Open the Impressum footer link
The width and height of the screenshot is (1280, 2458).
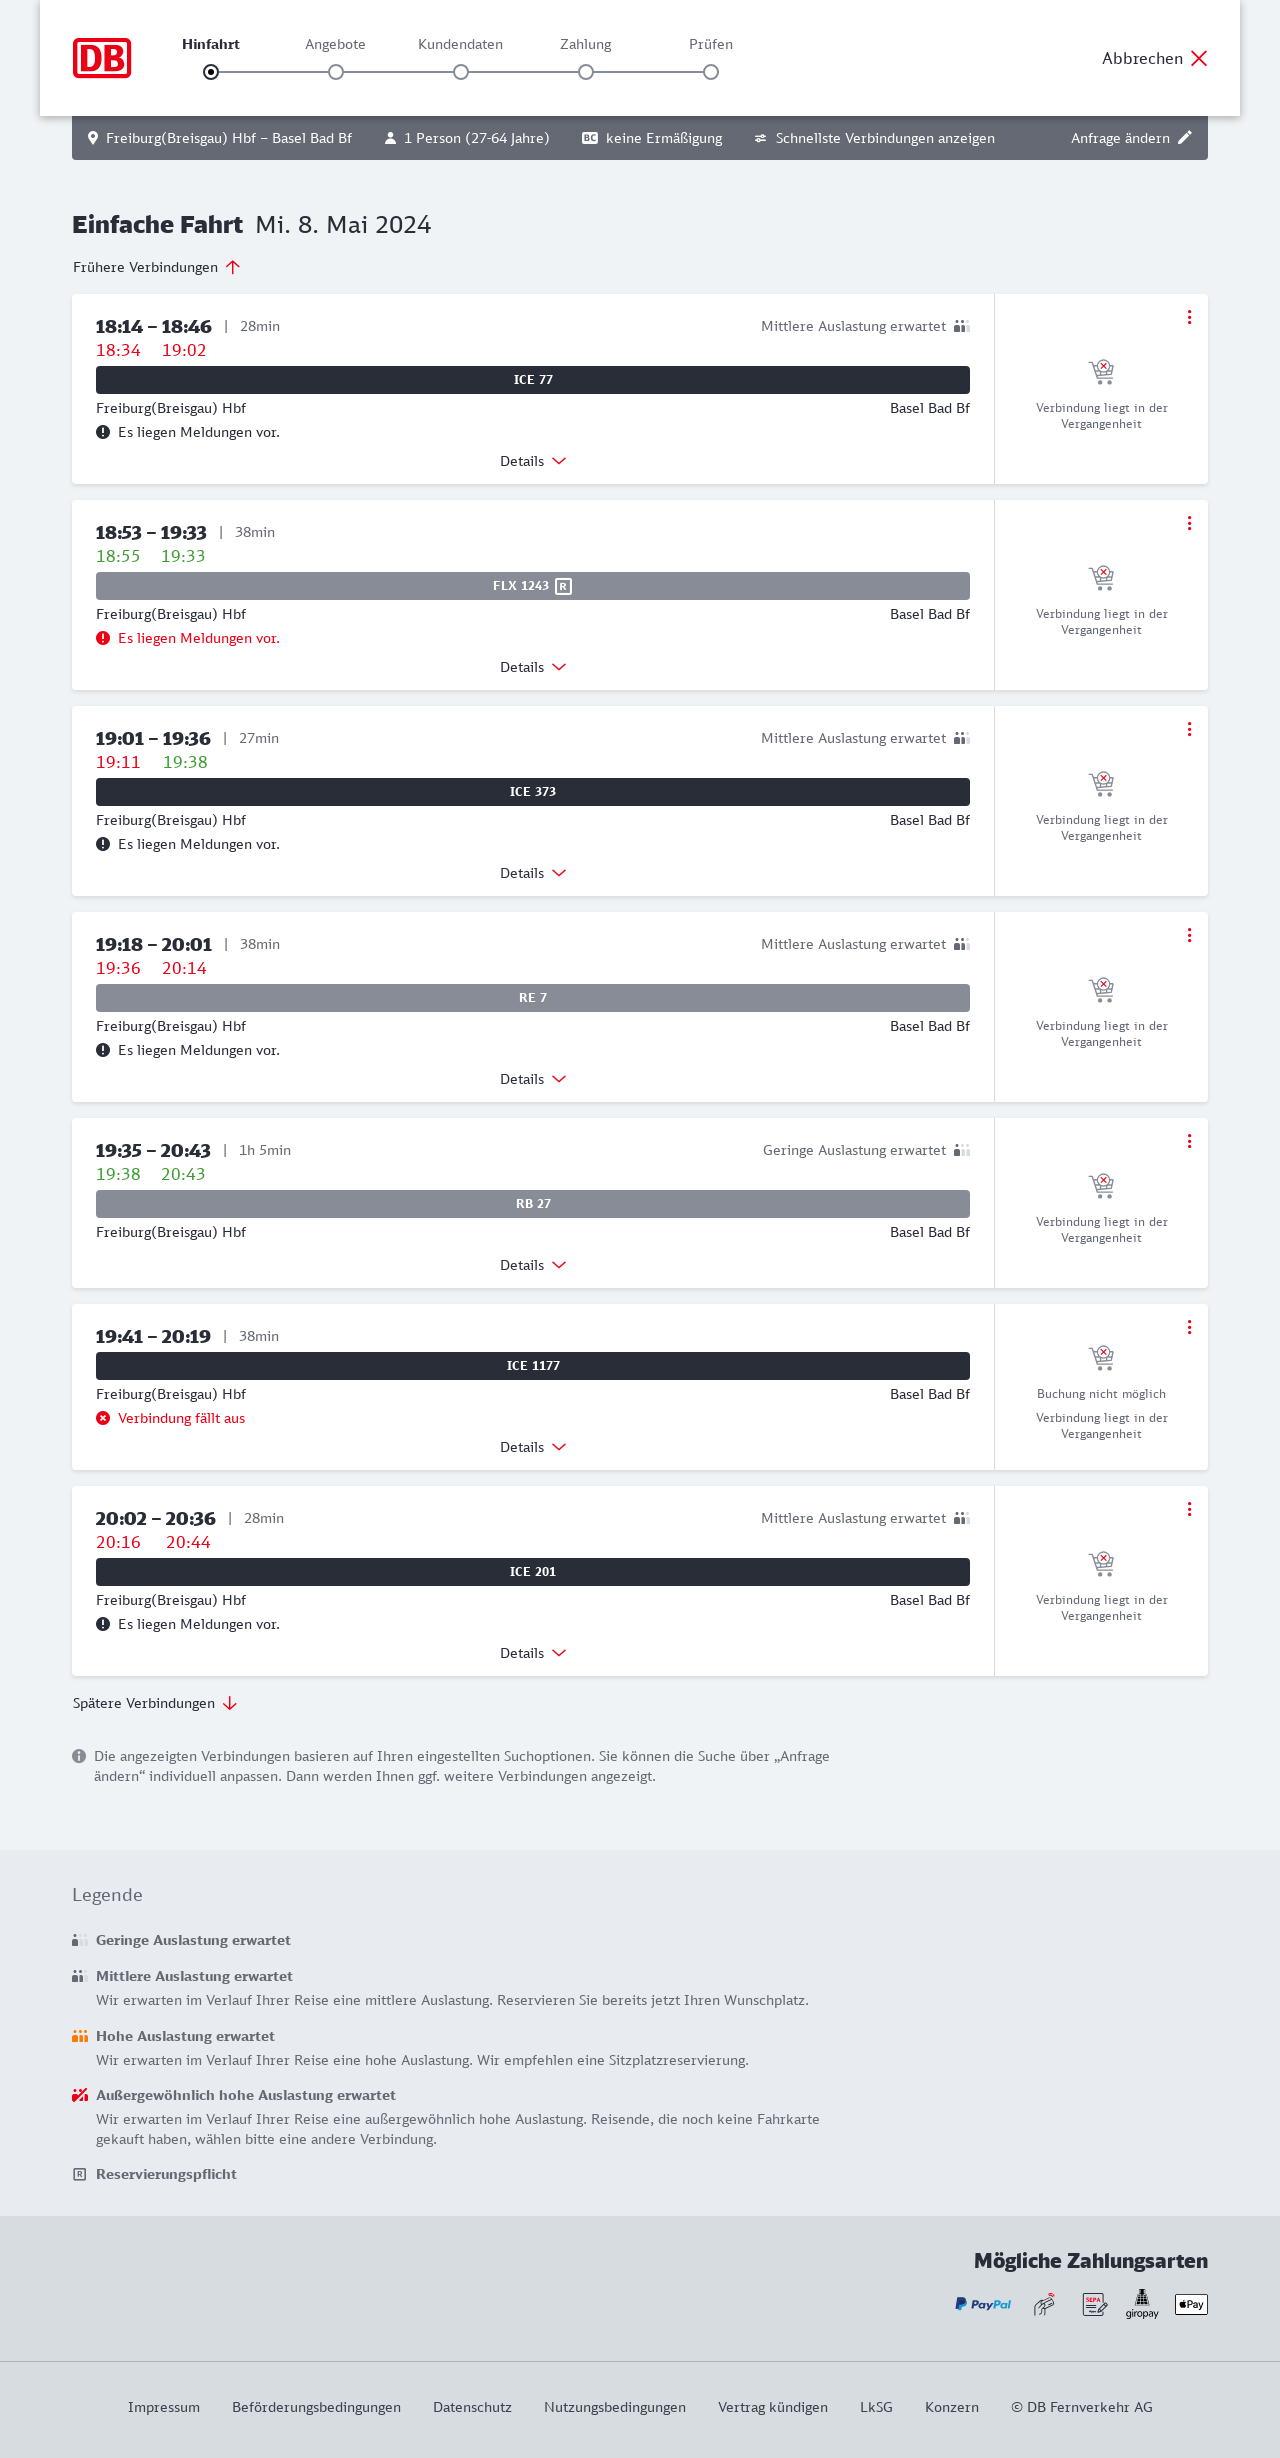pyautogui.click(x=164, y=2407)
